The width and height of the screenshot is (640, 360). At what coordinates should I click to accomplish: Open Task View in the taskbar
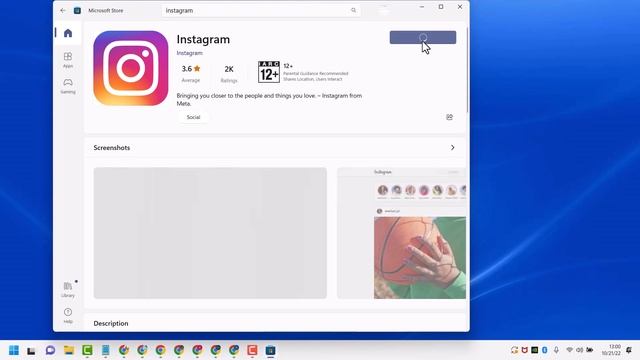[x=31, y=351]
